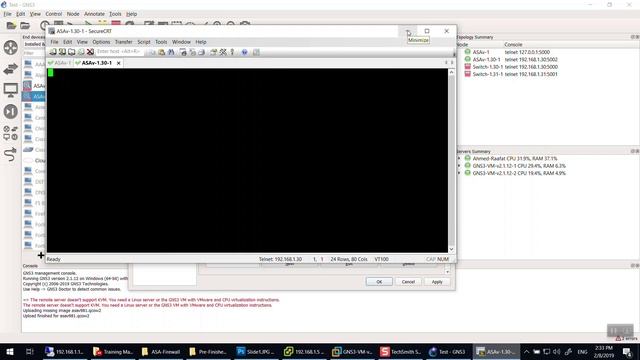Click the Find binoculars icon in SecureCRT toolbar

[171, 52]
